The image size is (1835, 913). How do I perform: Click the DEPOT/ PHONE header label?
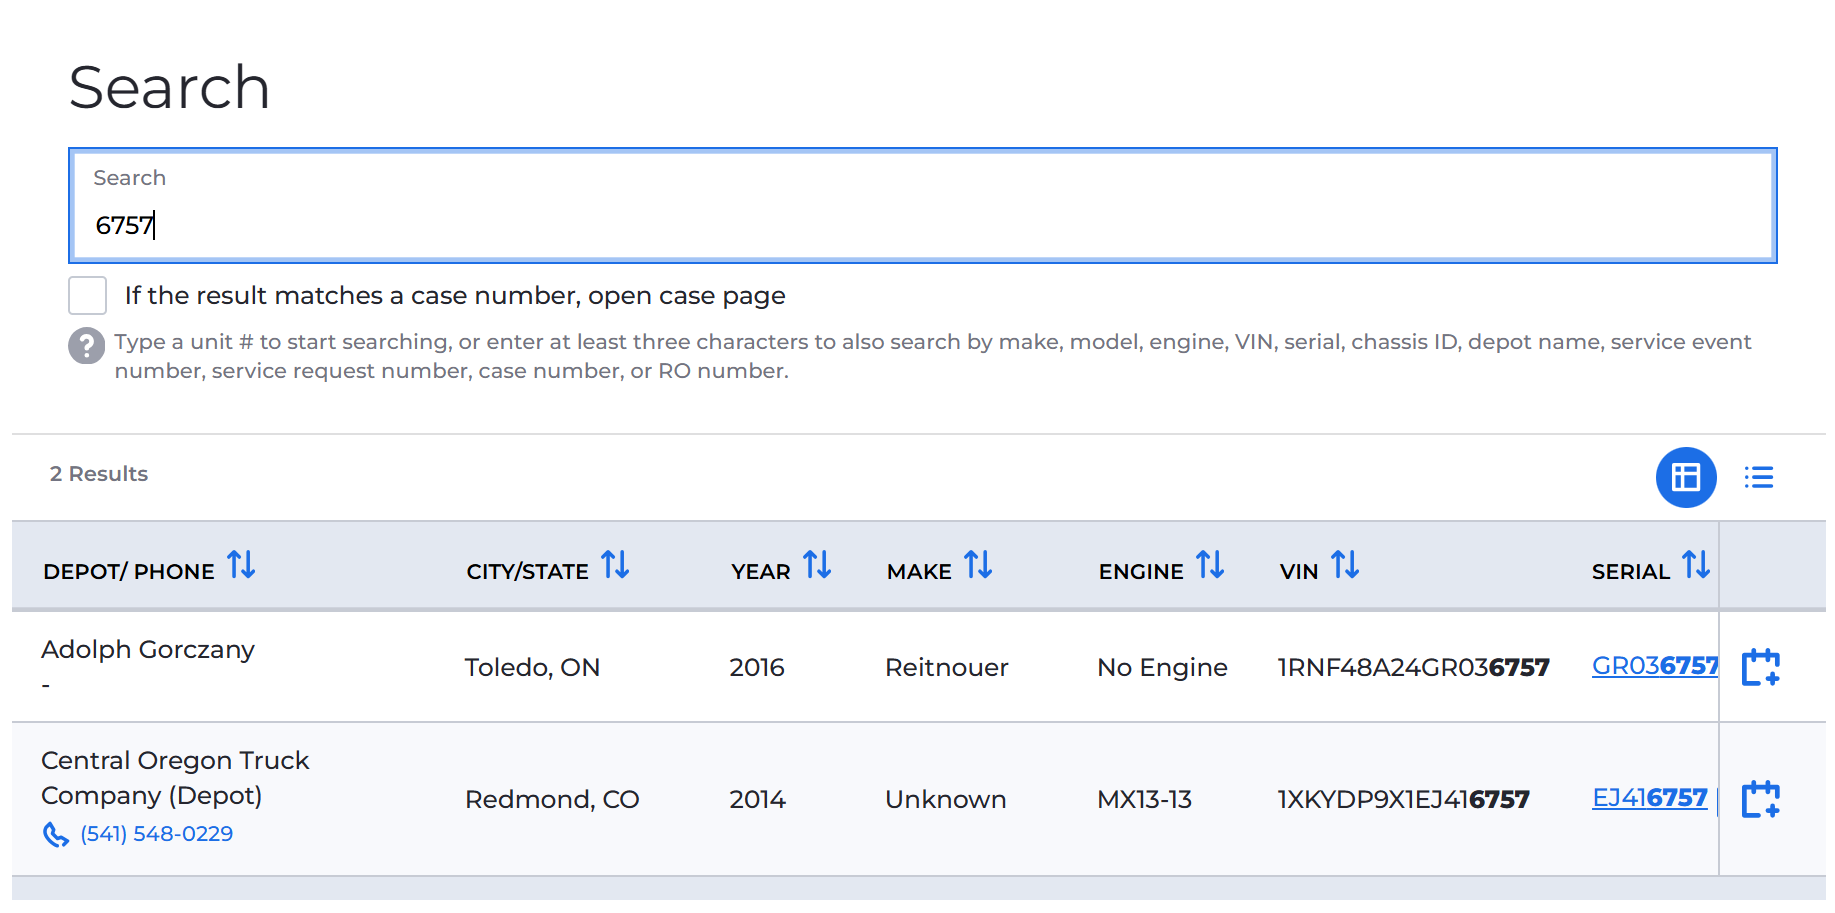[129, 572]
